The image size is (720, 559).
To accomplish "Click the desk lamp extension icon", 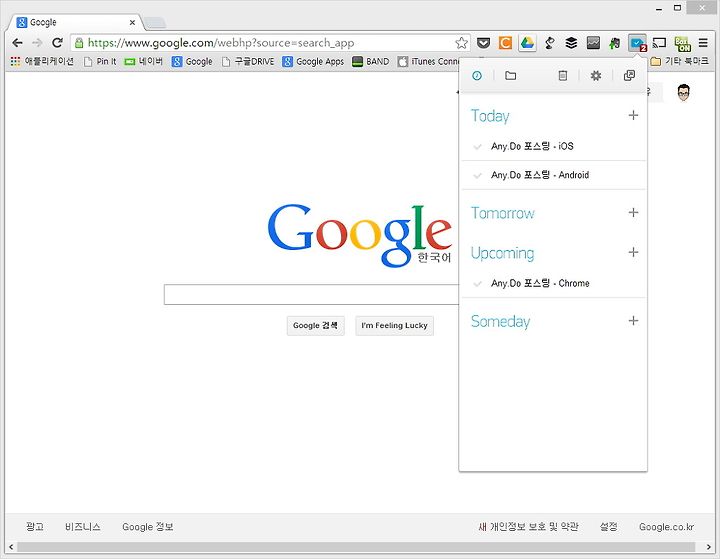I will coord(549,43).
